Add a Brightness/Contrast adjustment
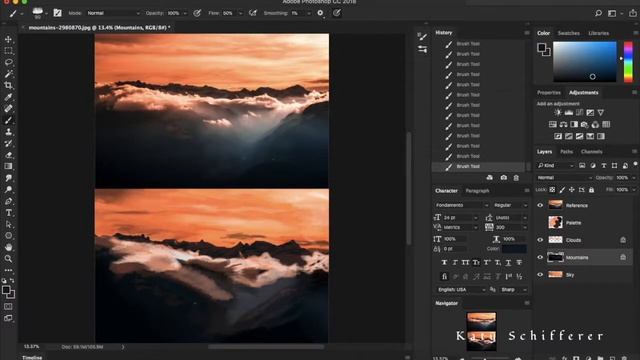The image size is (640, 360). (x=558, y=113)
